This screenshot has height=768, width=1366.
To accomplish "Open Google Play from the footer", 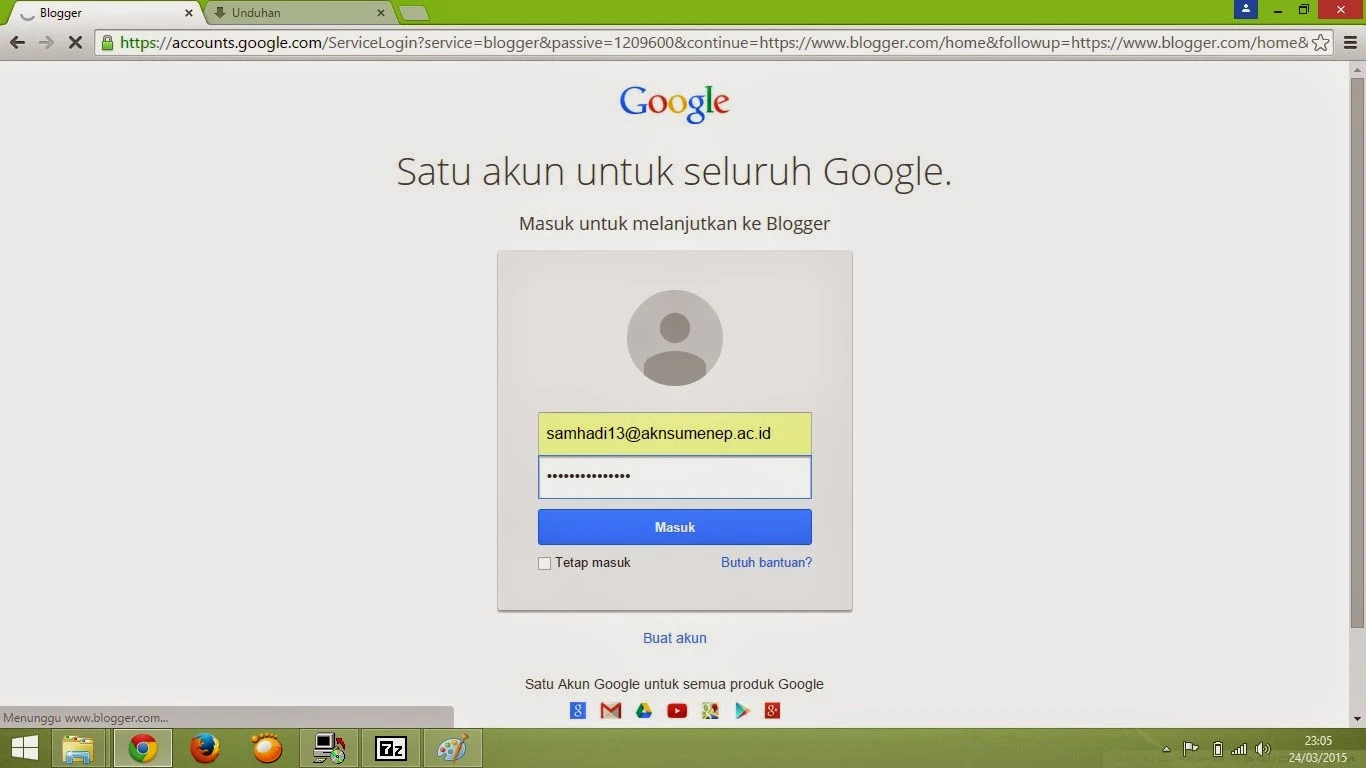I will 742,710.
